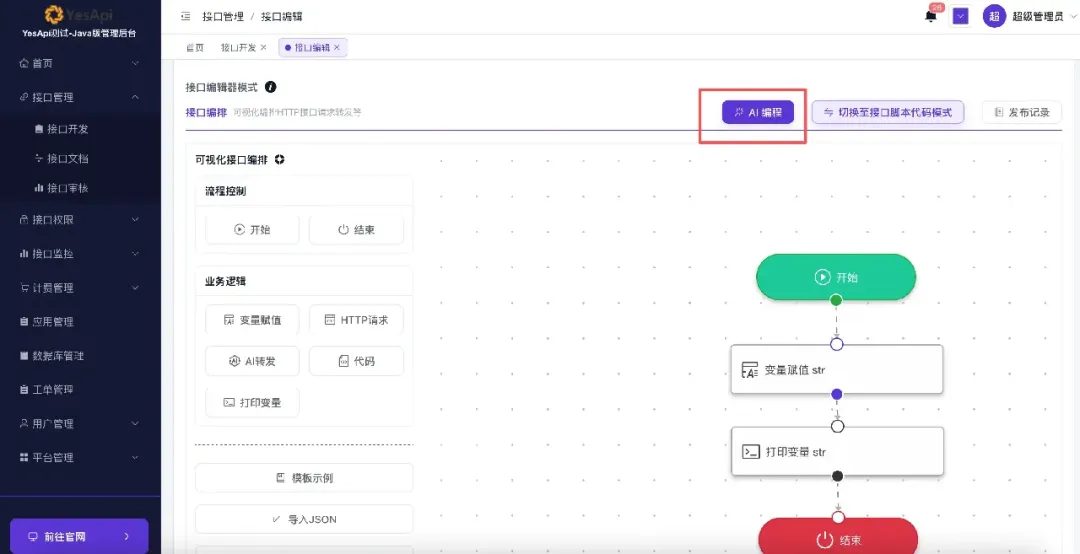
Task: Click the green output port of 开始 node
Action: pyautogui.click(x=836, y=300)
